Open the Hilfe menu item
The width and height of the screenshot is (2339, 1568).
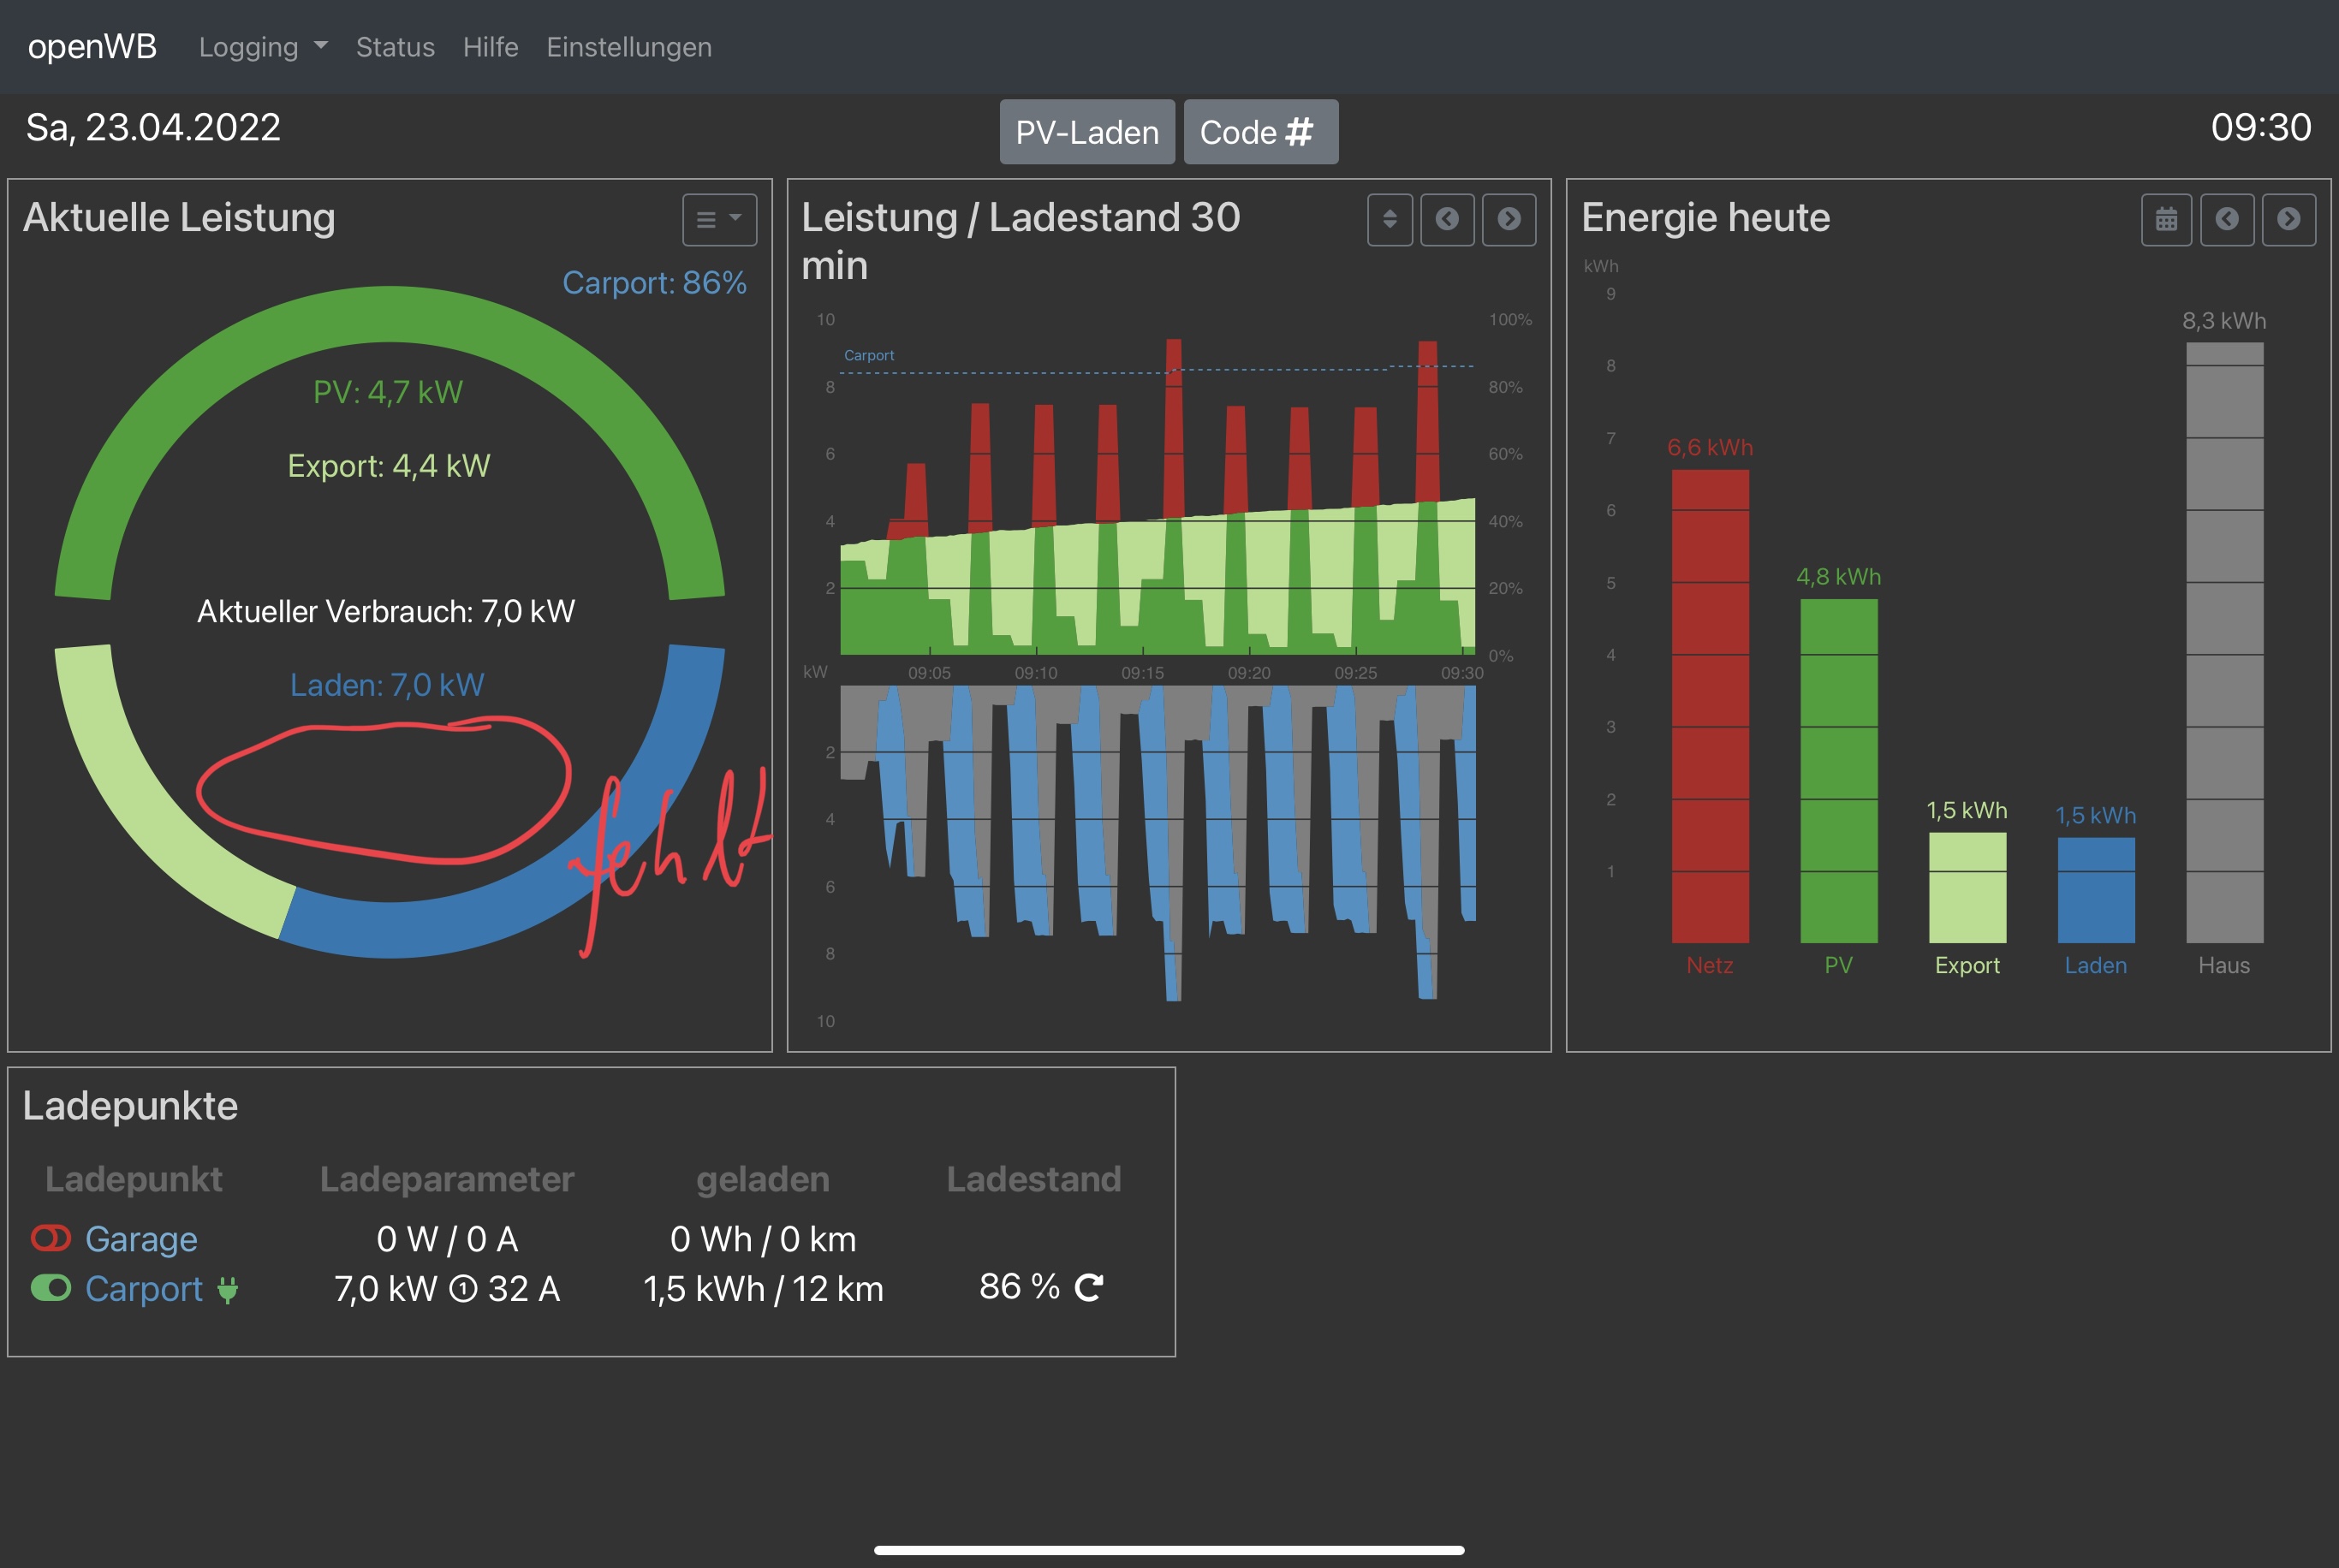(490, 47)
